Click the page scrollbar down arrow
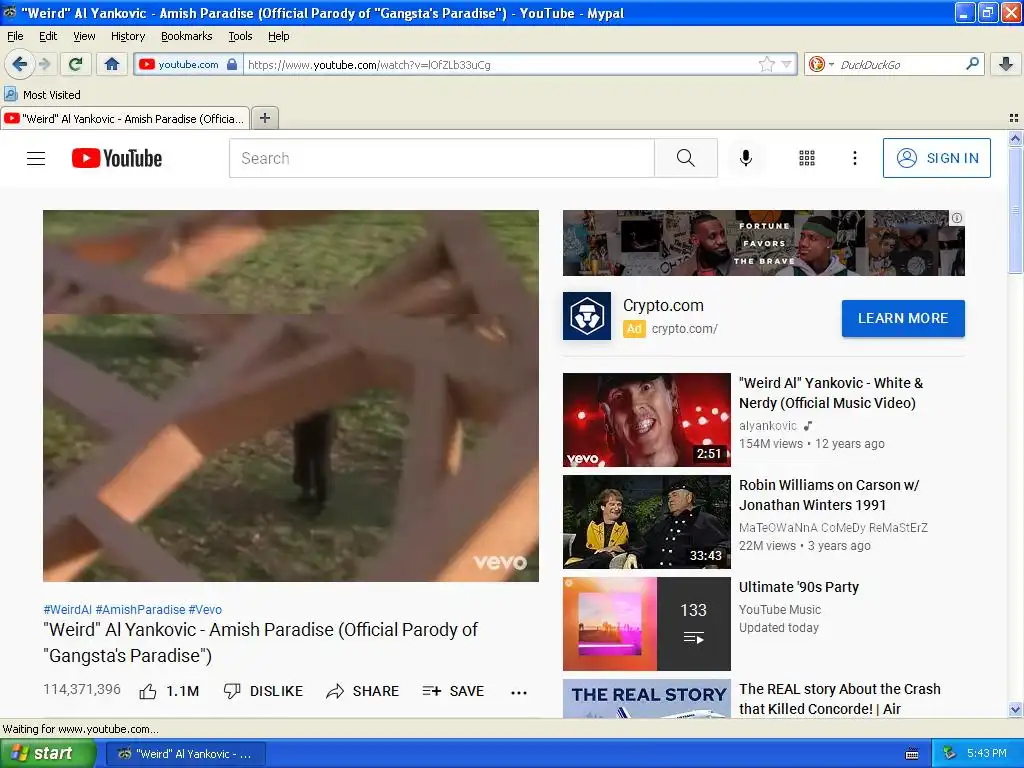This screenshot has width=1024, height=768. 1015,710
